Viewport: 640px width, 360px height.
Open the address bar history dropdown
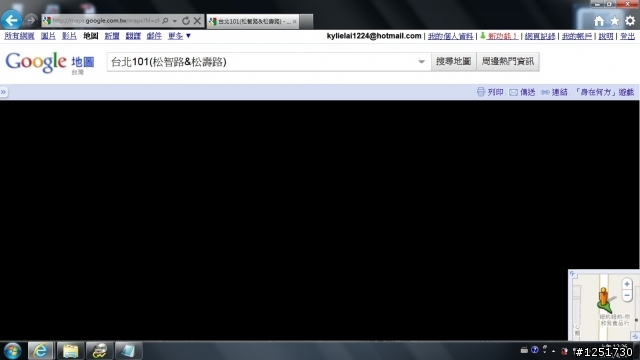pyautogui.click(x=175, y=21)
